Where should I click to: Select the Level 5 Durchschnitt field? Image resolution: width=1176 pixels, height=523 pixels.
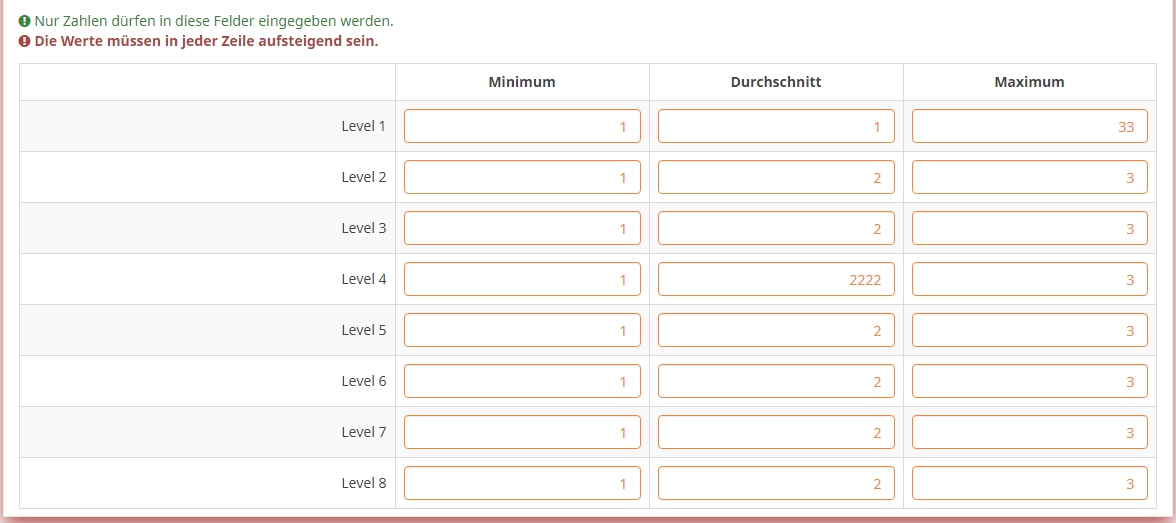(x=776, y=330)
